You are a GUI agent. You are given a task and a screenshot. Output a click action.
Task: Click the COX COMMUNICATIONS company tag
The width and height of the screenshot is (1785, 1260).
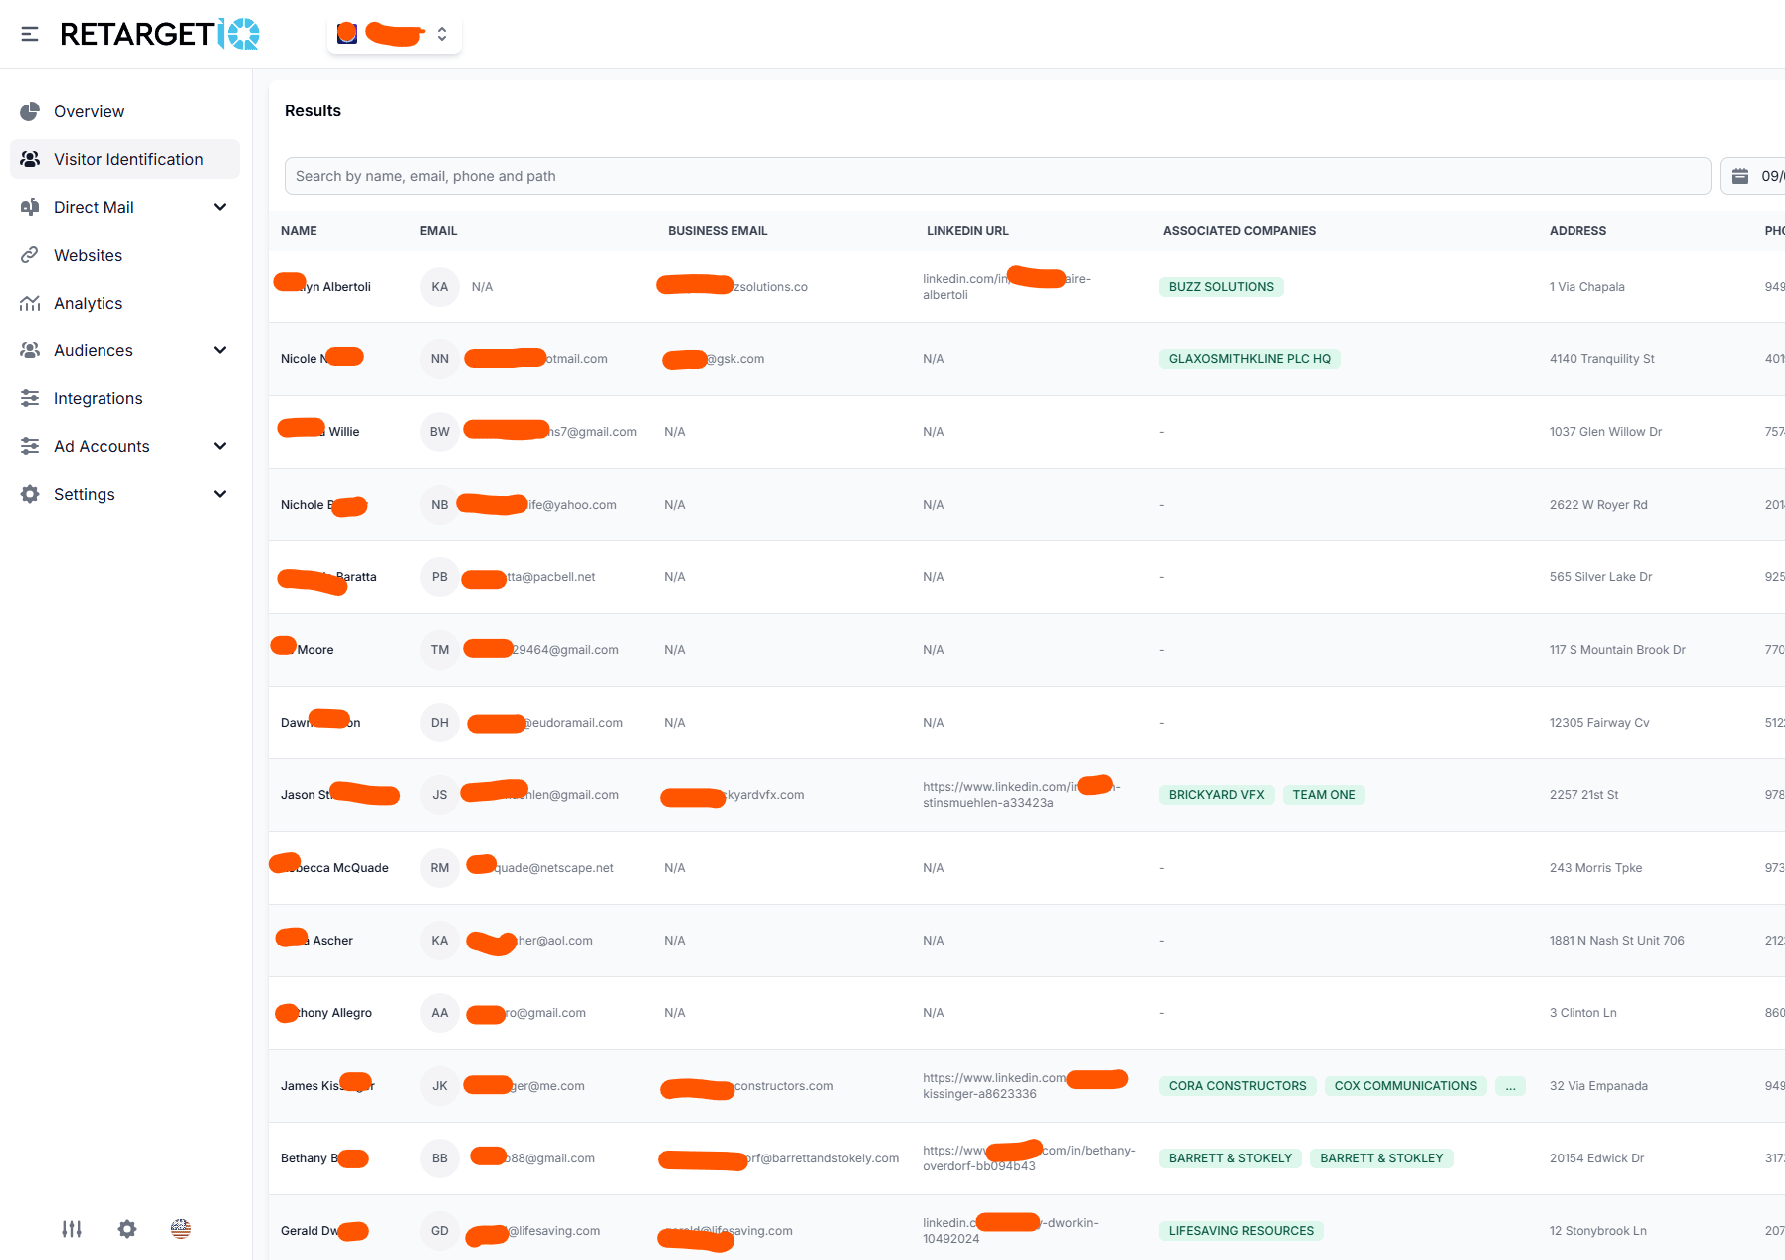1405,1086
